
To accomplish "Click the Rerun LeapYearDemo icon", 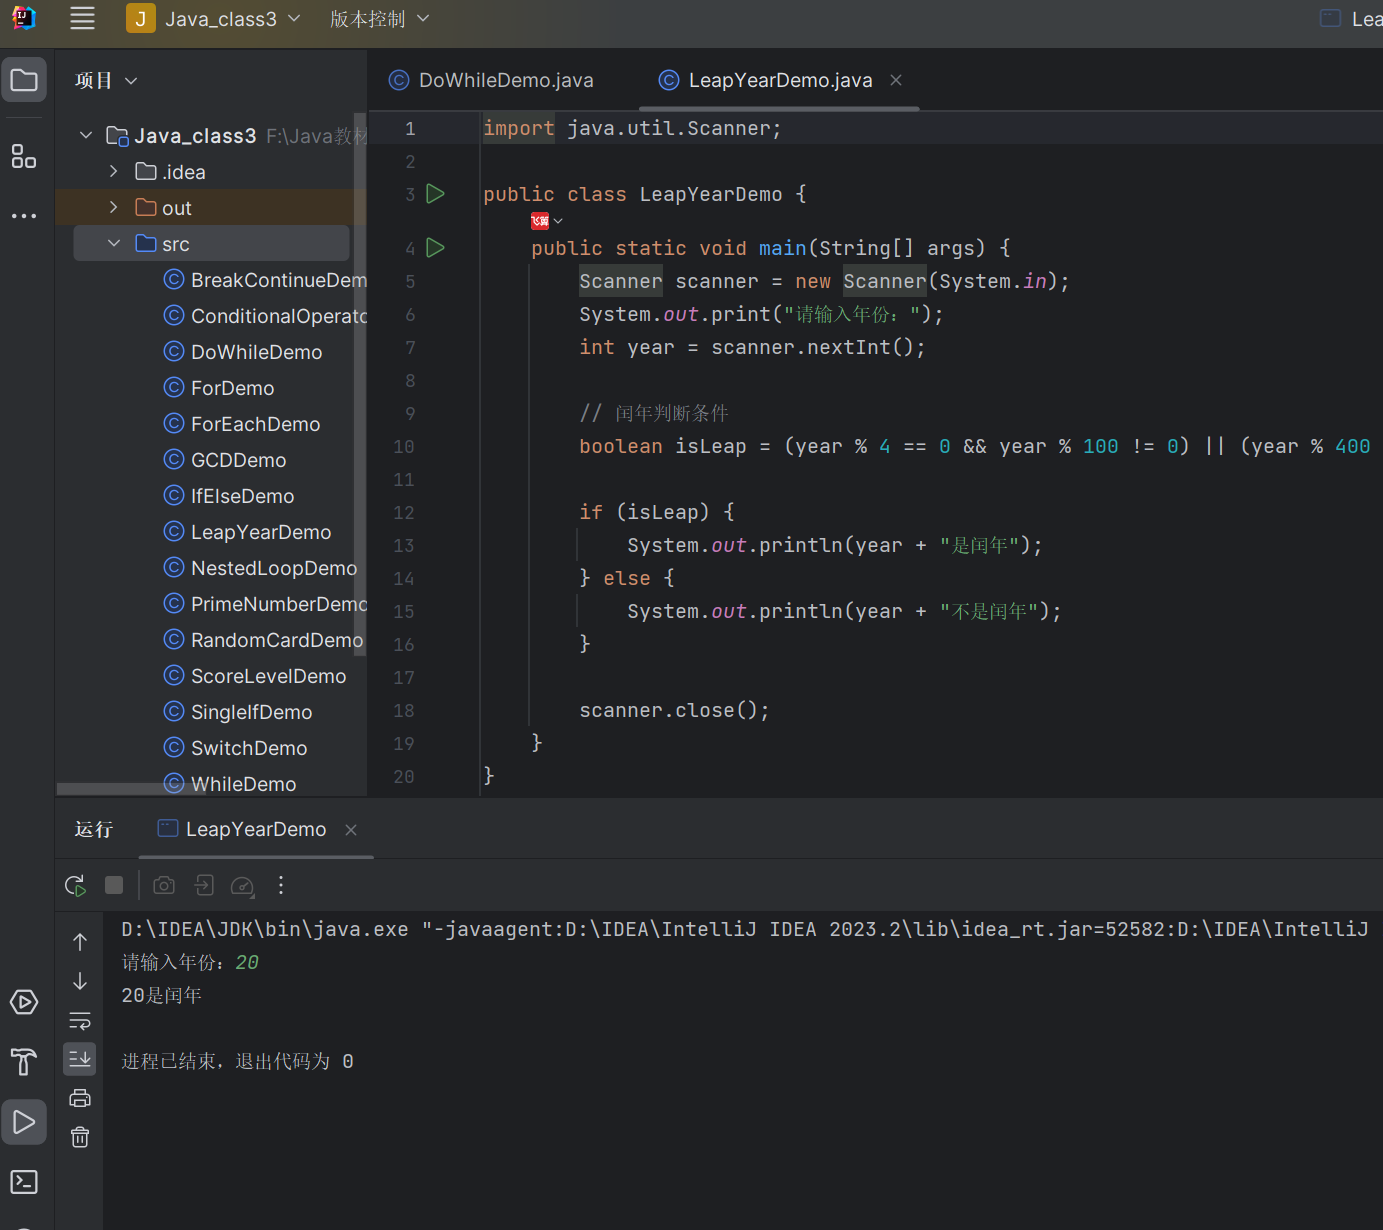I will pyautogui.click(x=75, y=885).
